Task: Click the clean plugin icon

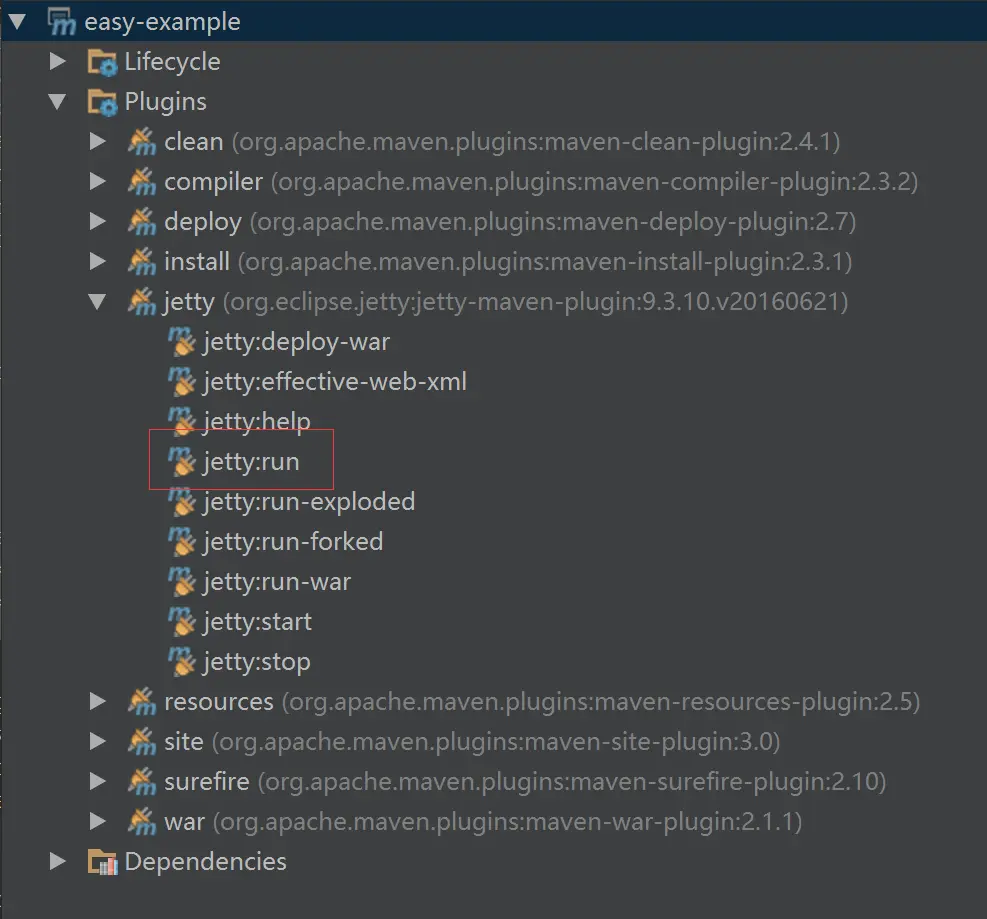Action: 142,142
